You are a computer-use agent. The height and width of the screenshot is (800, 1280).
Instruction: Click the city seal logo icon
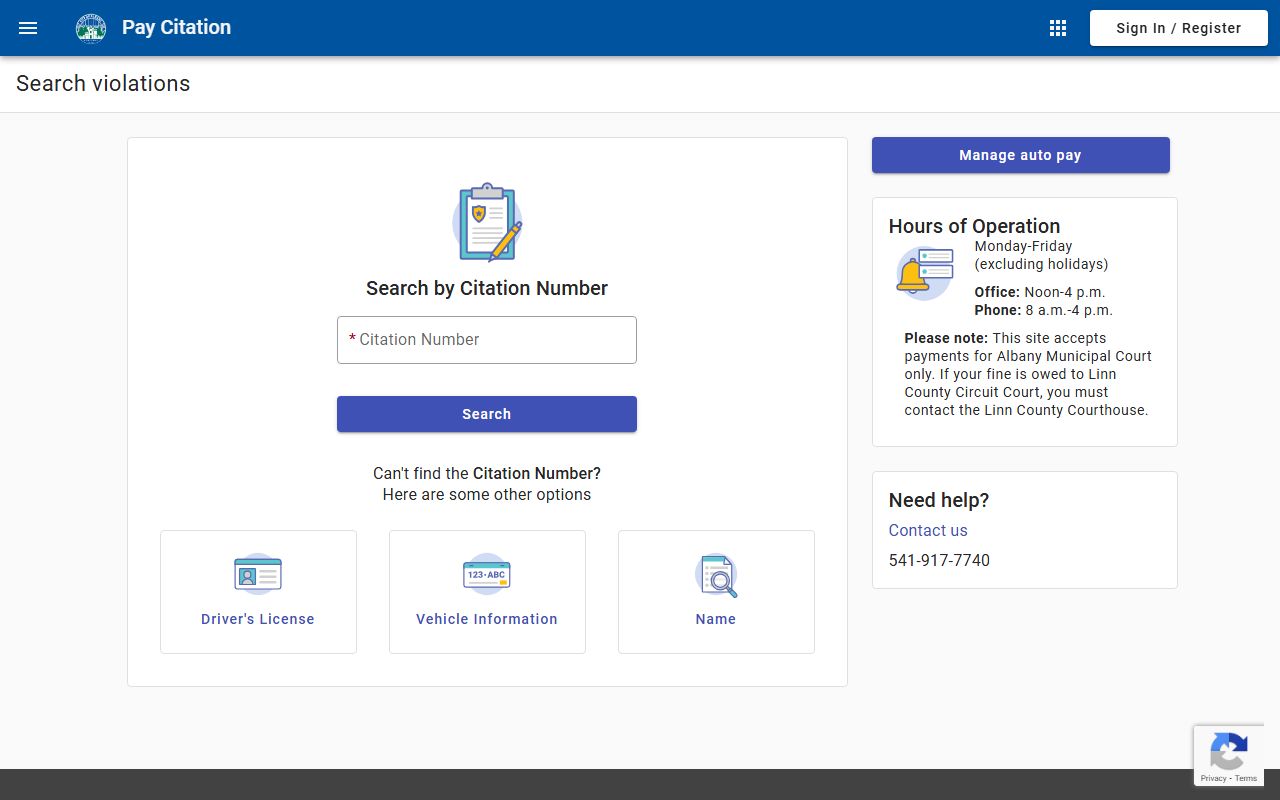(91, 28)
